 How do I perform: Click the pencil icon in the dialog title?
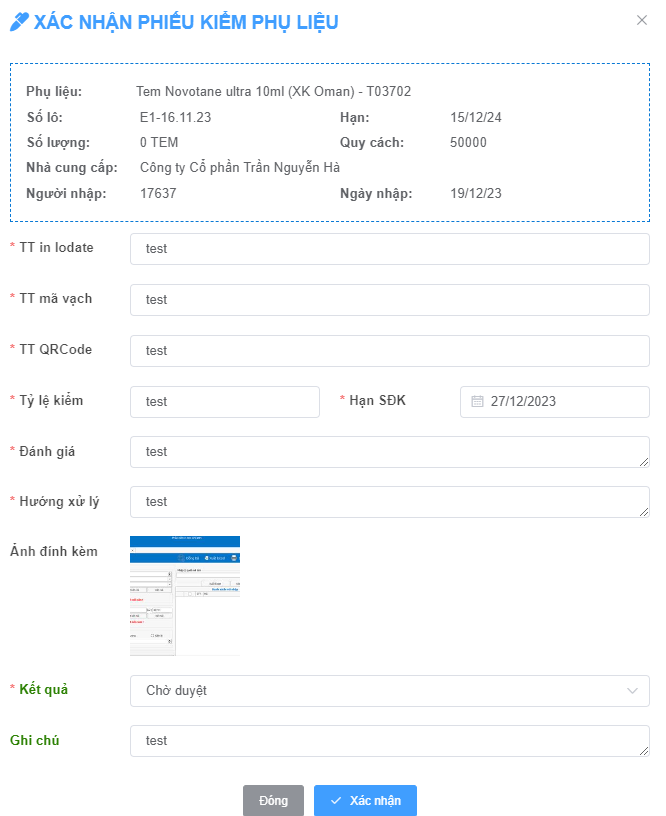(x=19, y=21)
